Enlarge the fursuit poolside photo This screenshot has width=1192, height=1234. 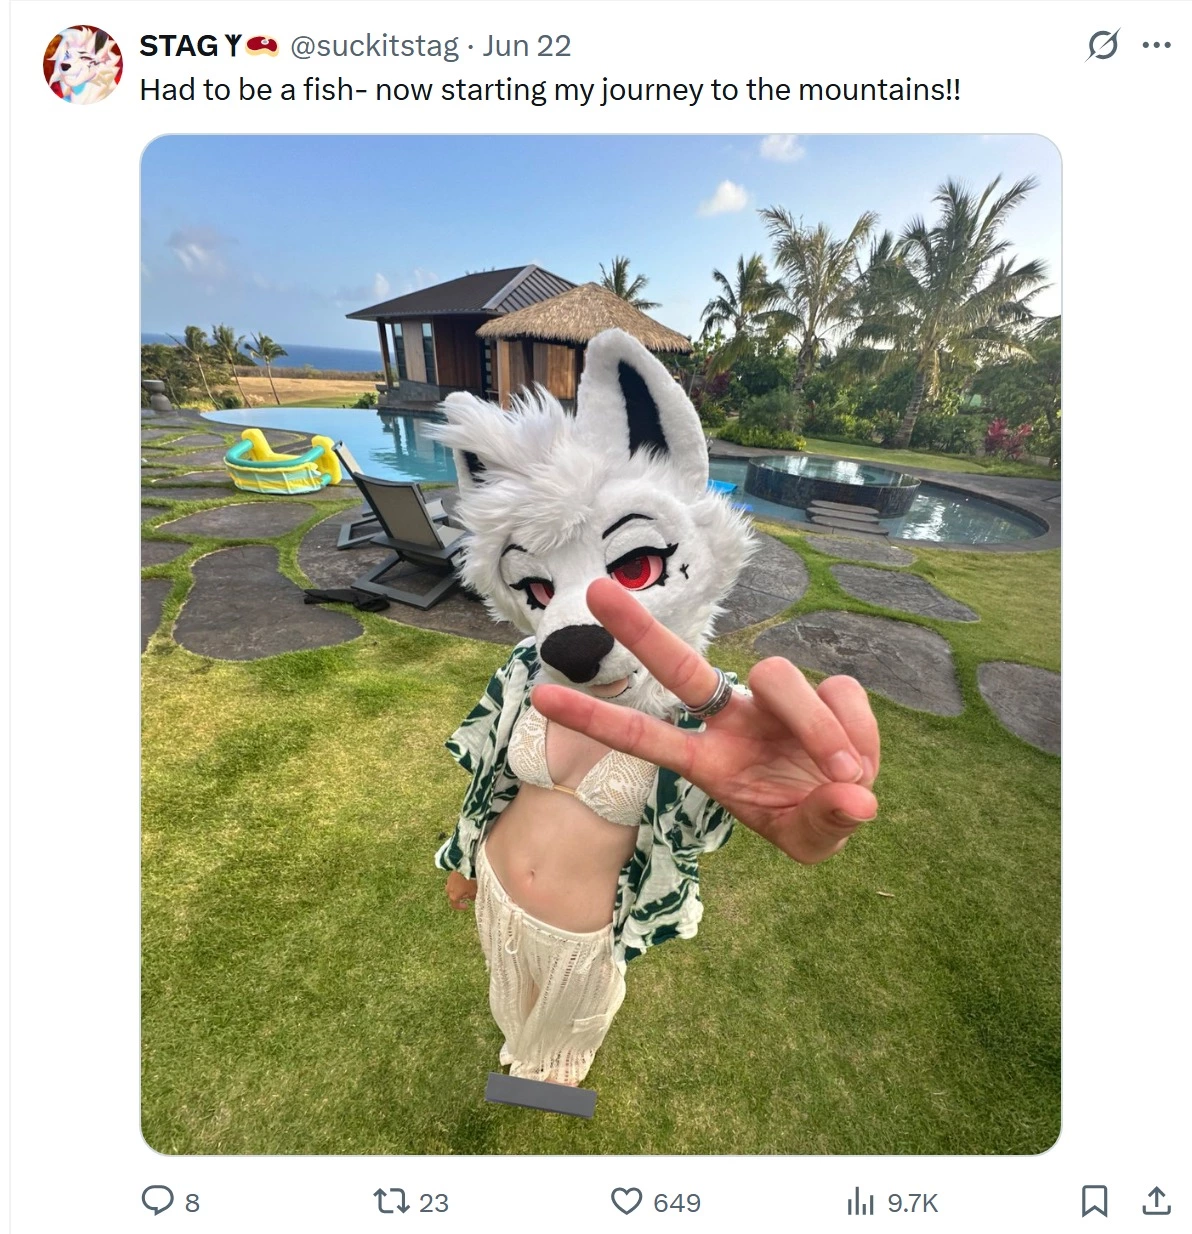point(600,644)
